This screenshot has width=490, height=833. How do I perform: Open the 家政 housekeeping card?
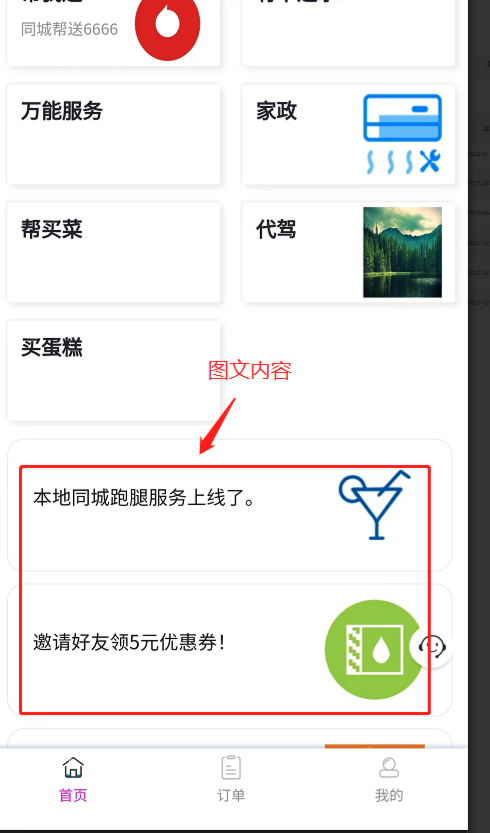(349, 134)
